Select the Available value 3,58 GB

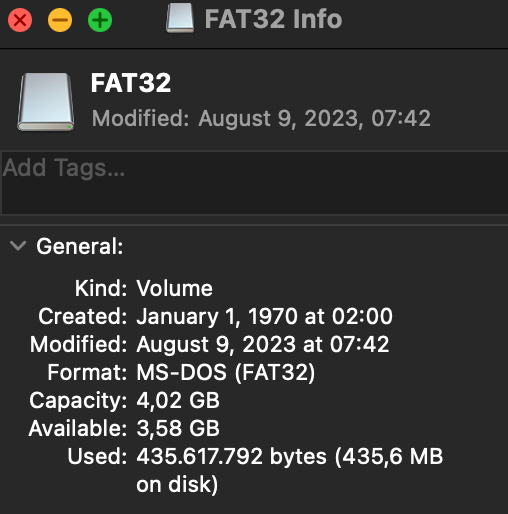(178, 428)
